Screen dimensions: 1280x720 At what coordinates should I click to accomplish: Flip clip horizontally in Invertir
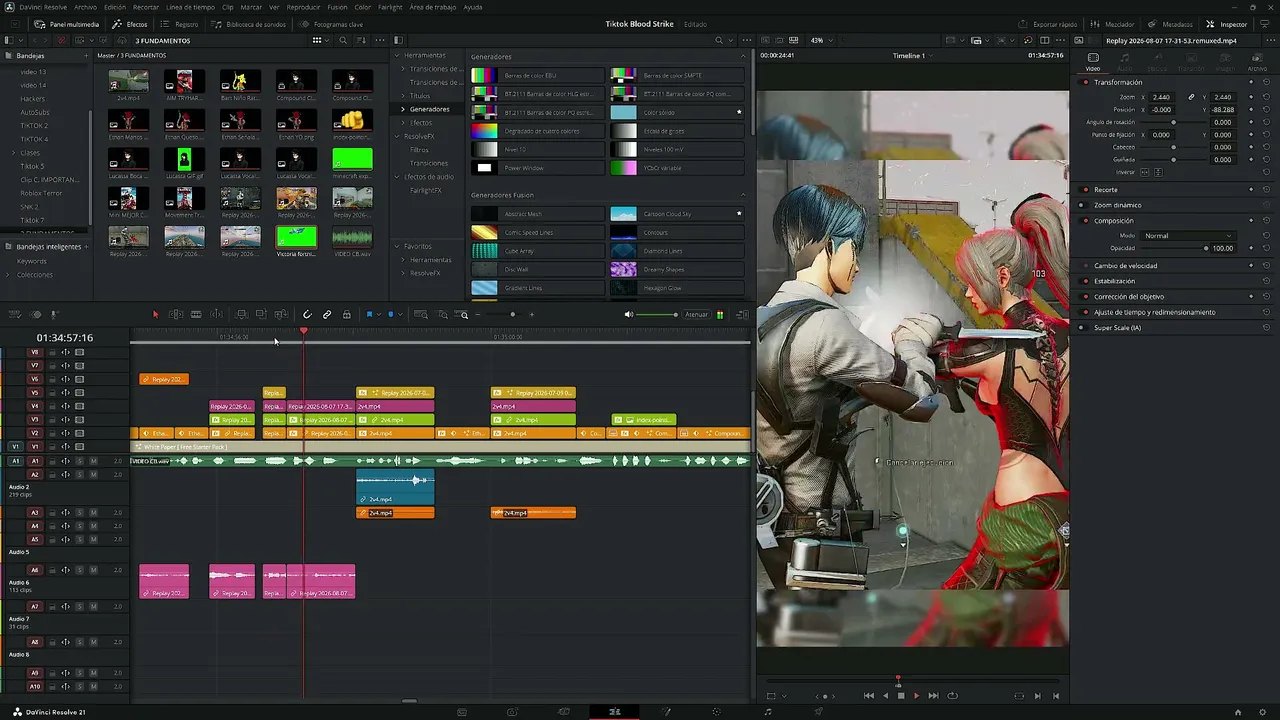pyautogui.click(x=1146, y=172)
